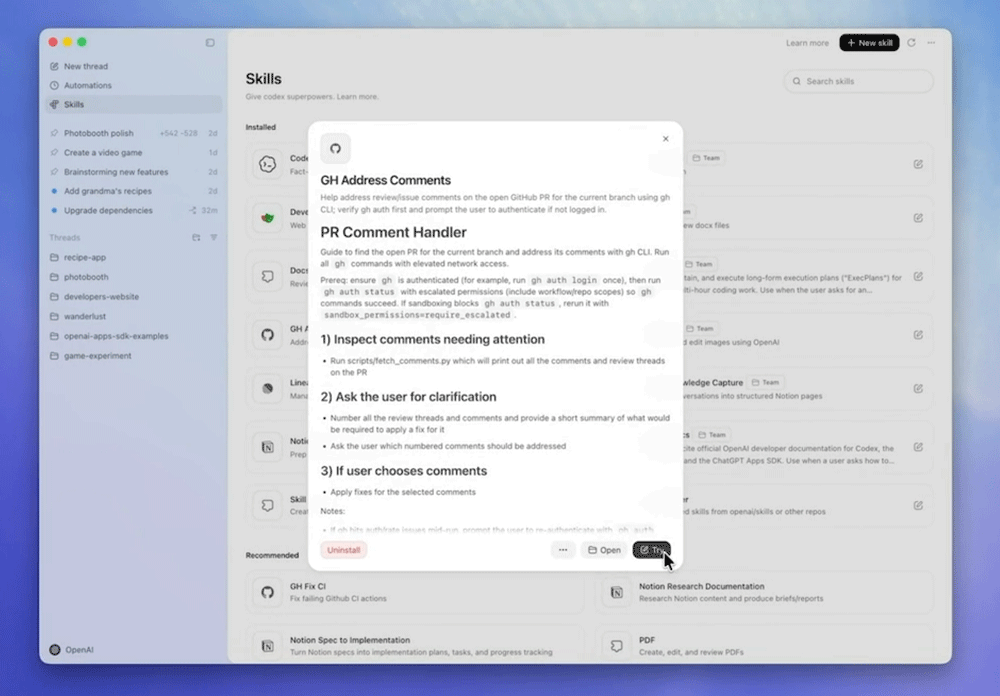Open the top-right ellipsis menu
Screen dimensions: 1000x696
[x=932, y=43]
